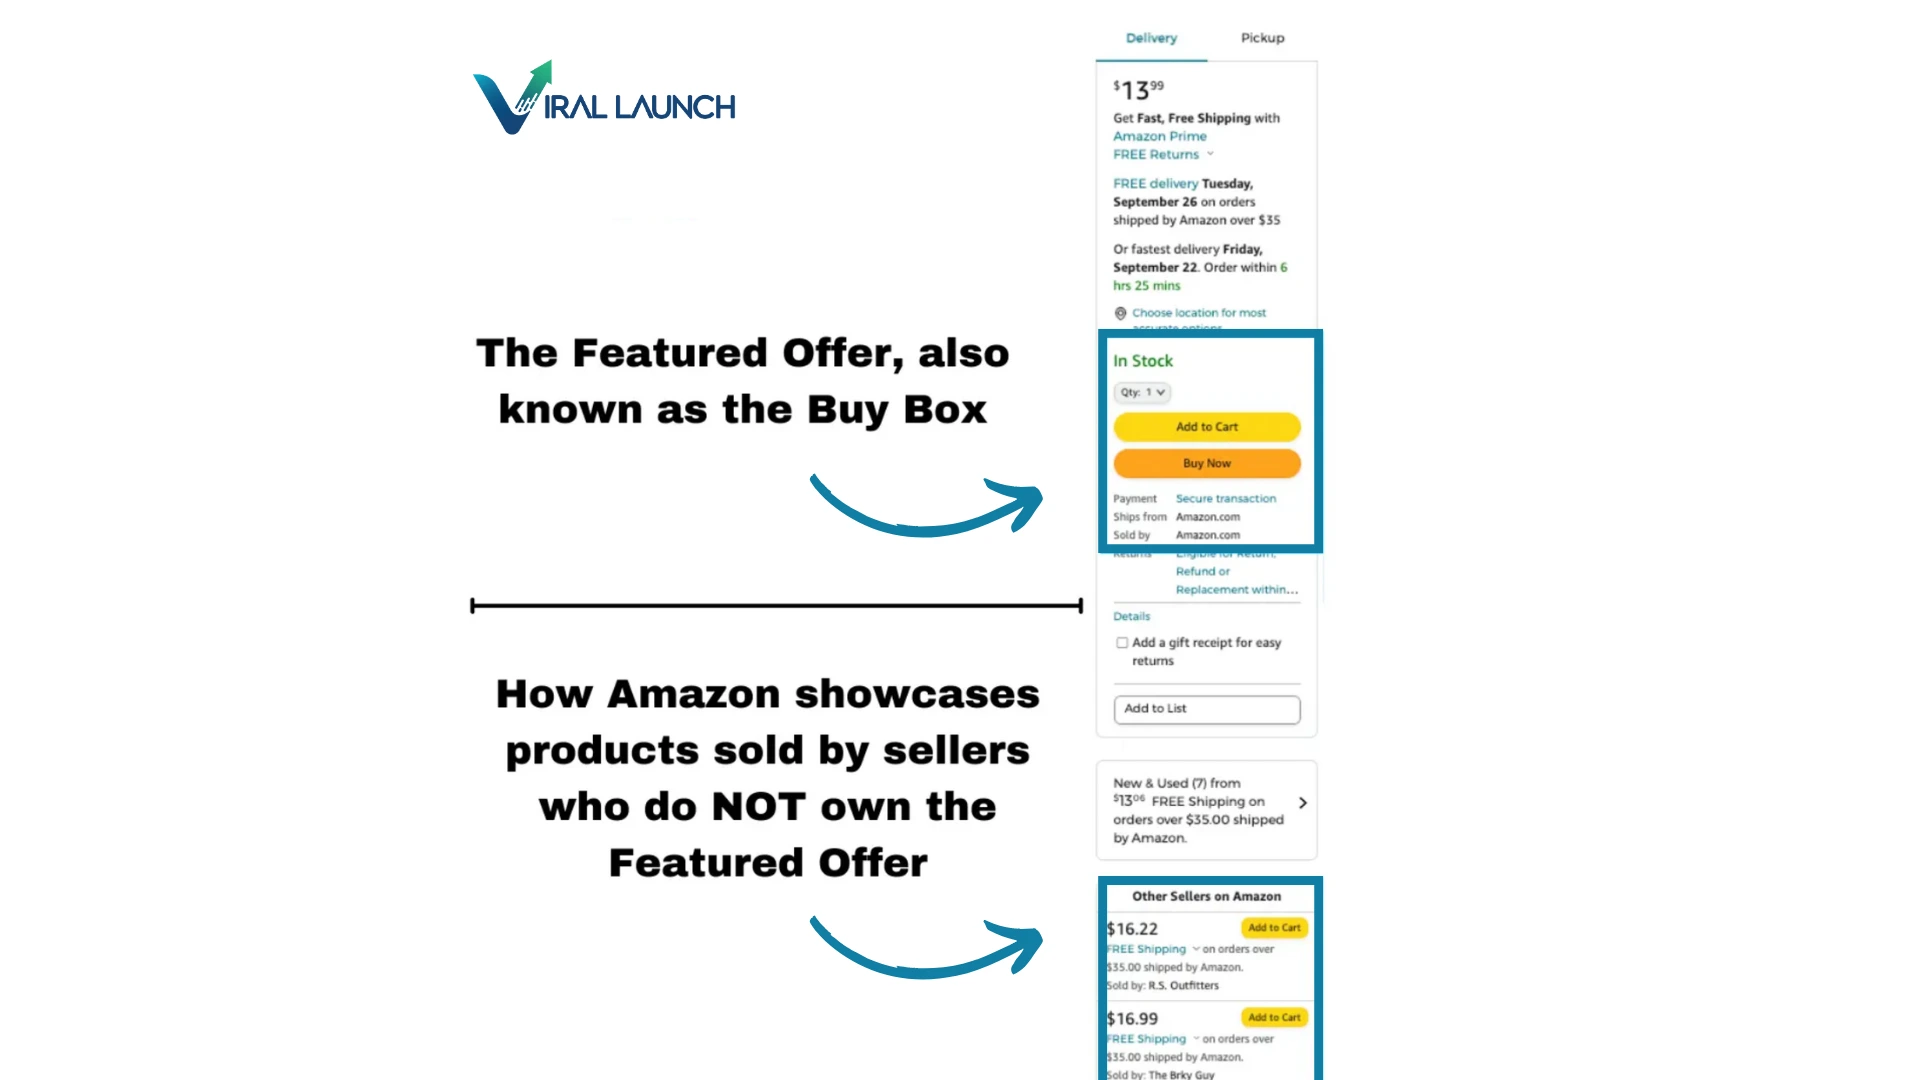
Task: Select the Delivery tab
Action: pos(1151,37)
